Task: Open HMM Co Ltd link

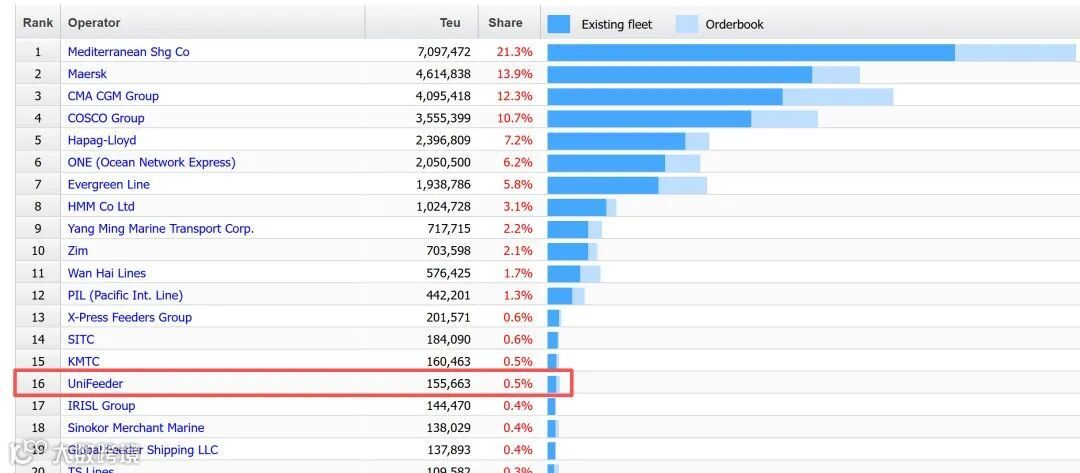Action: click(x=101, y=207)
